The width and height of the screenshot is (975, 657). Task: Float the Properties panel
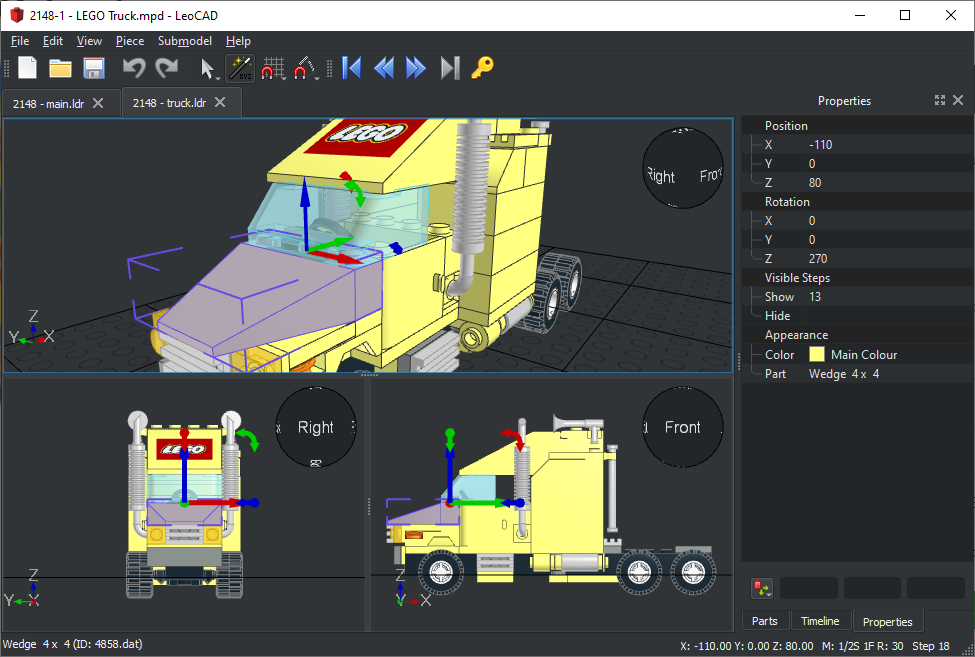point(939,101)
